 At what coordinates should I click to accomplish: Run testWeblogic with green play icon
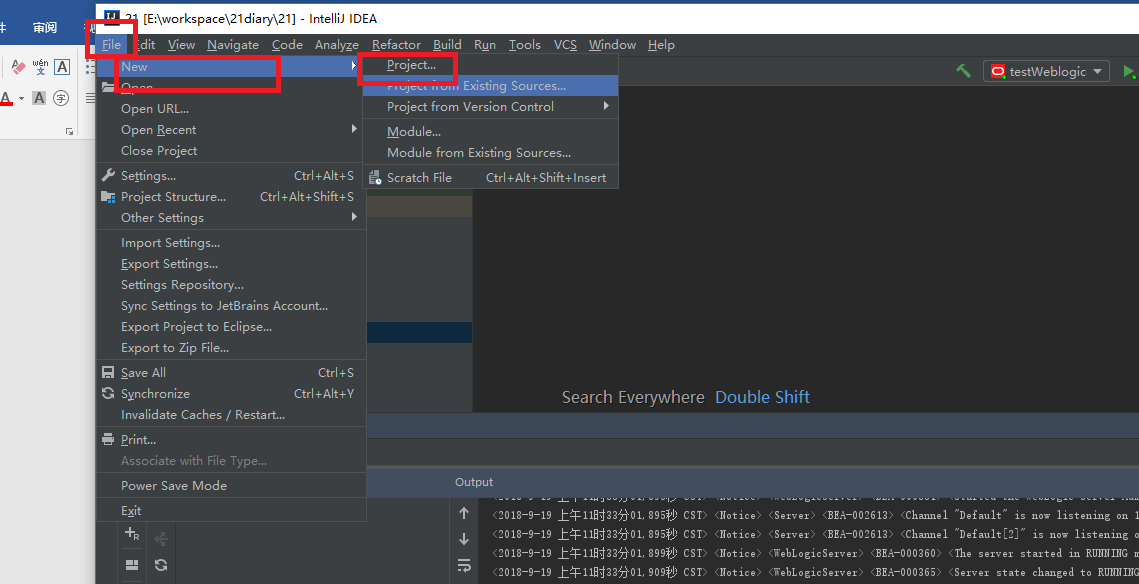pyautogui.click(x=1130, y=71)
